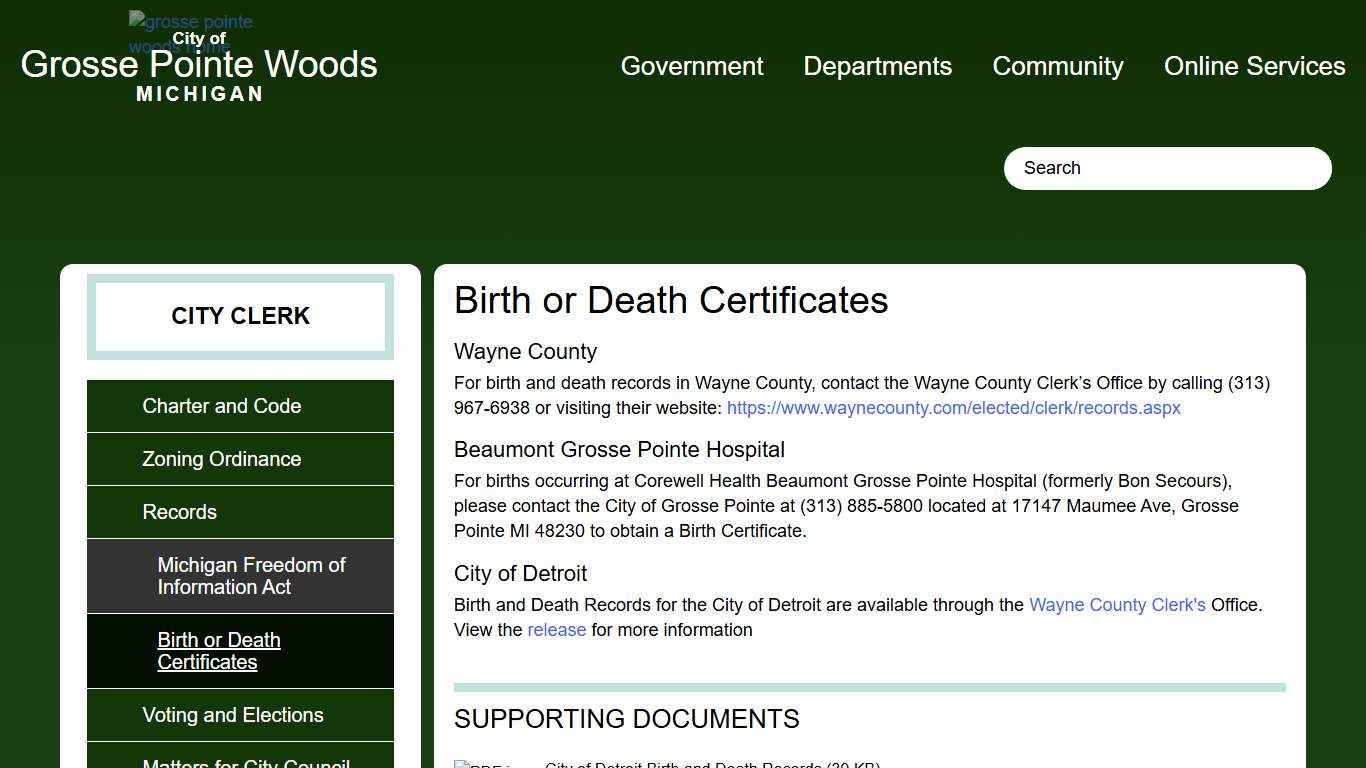
Task: Open the Government navigation menu
Action: tap(691, 66)
